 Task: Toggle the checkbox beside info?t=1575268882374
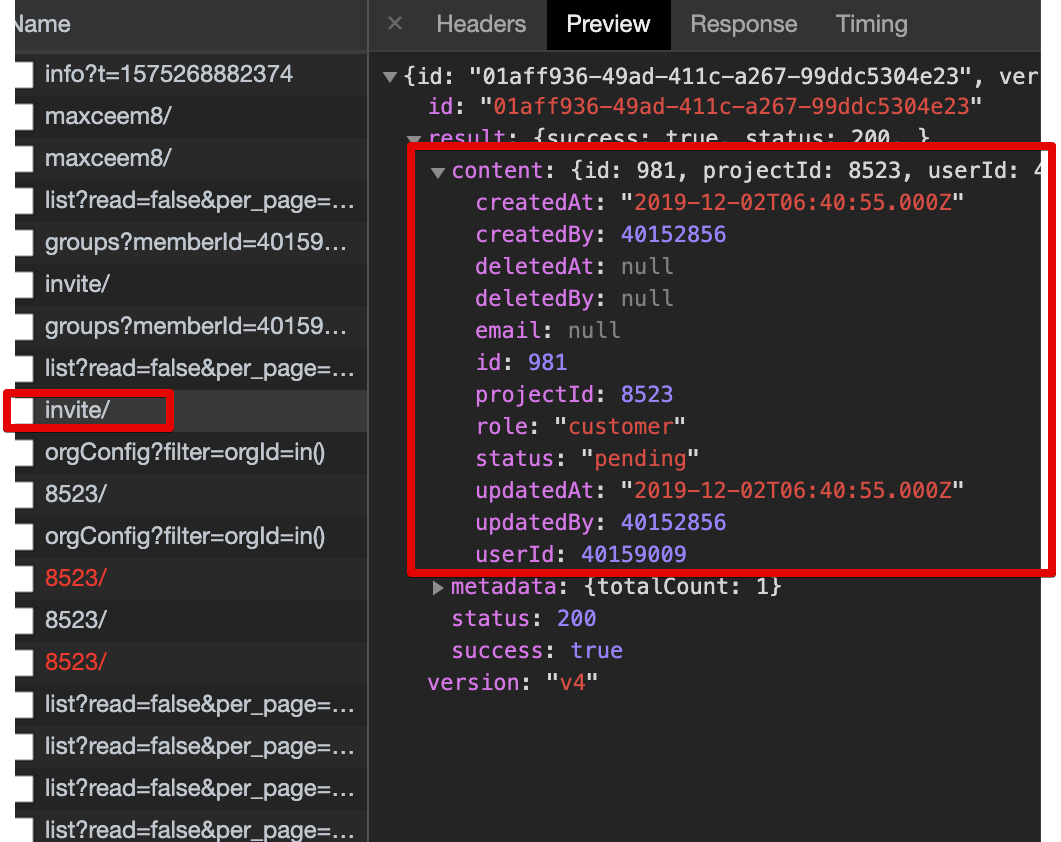(24, 74)
